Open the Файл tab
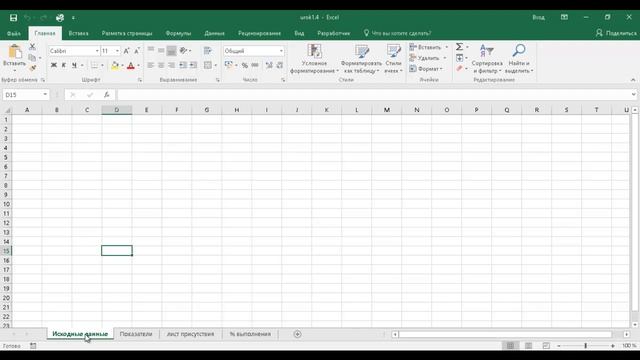 pyautogui.click(x=13, y=33)
